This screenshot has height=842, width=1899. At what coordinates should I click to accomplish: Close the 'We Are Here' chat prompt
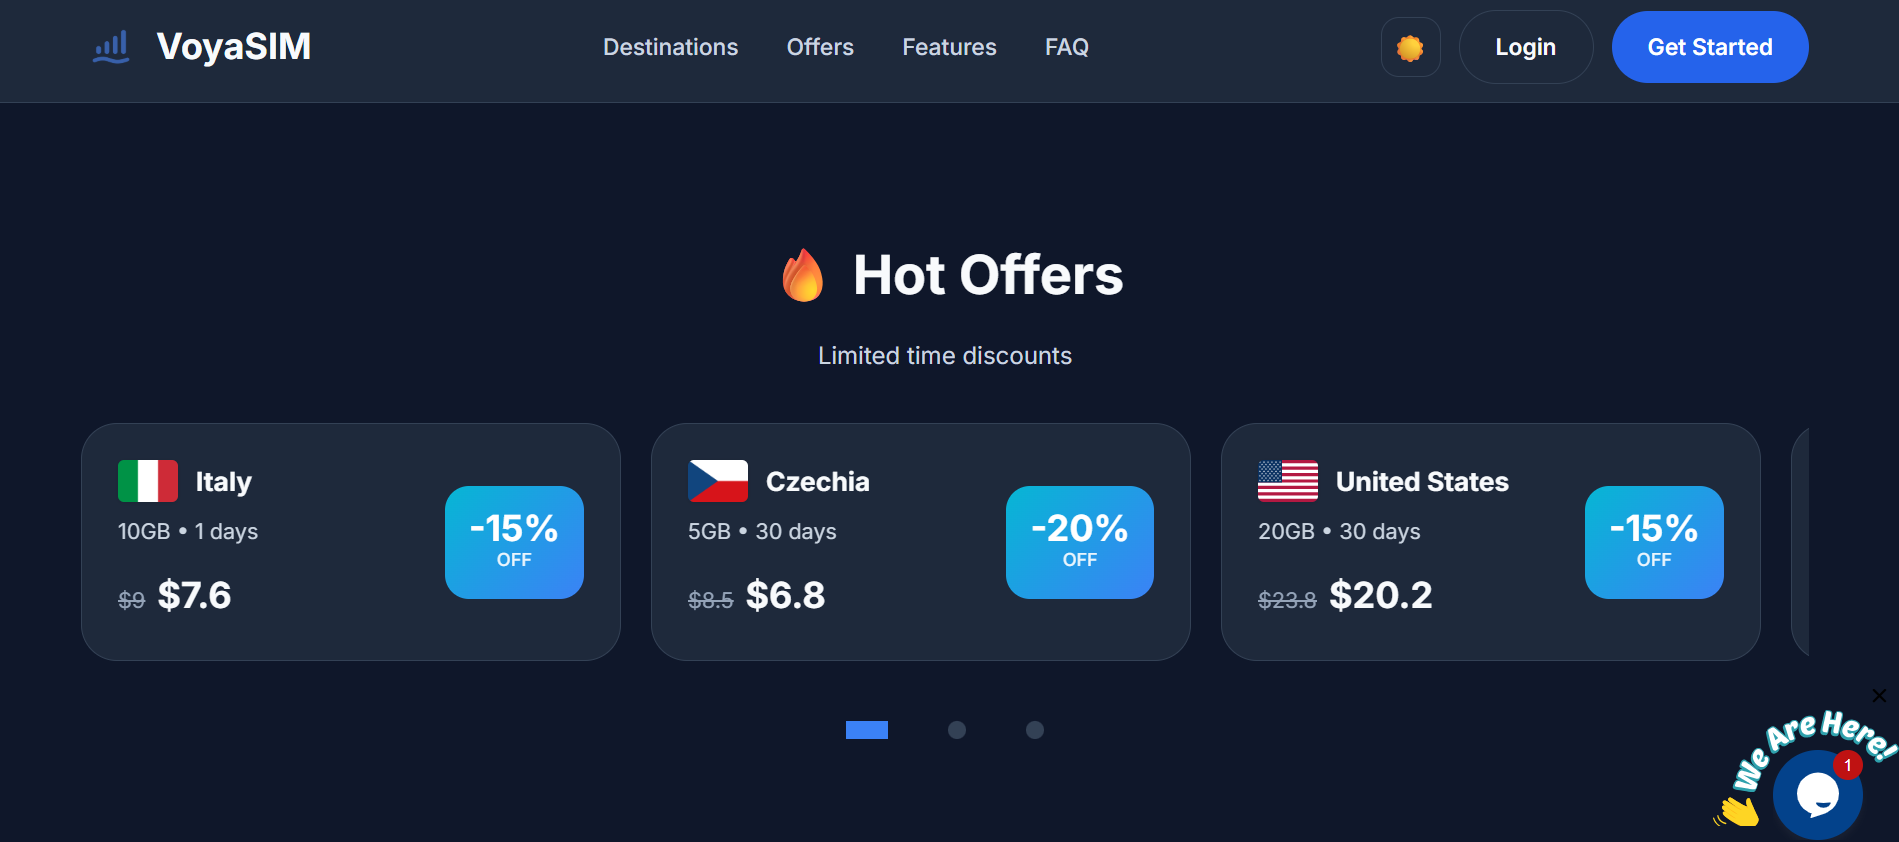tap(1879, 695)
